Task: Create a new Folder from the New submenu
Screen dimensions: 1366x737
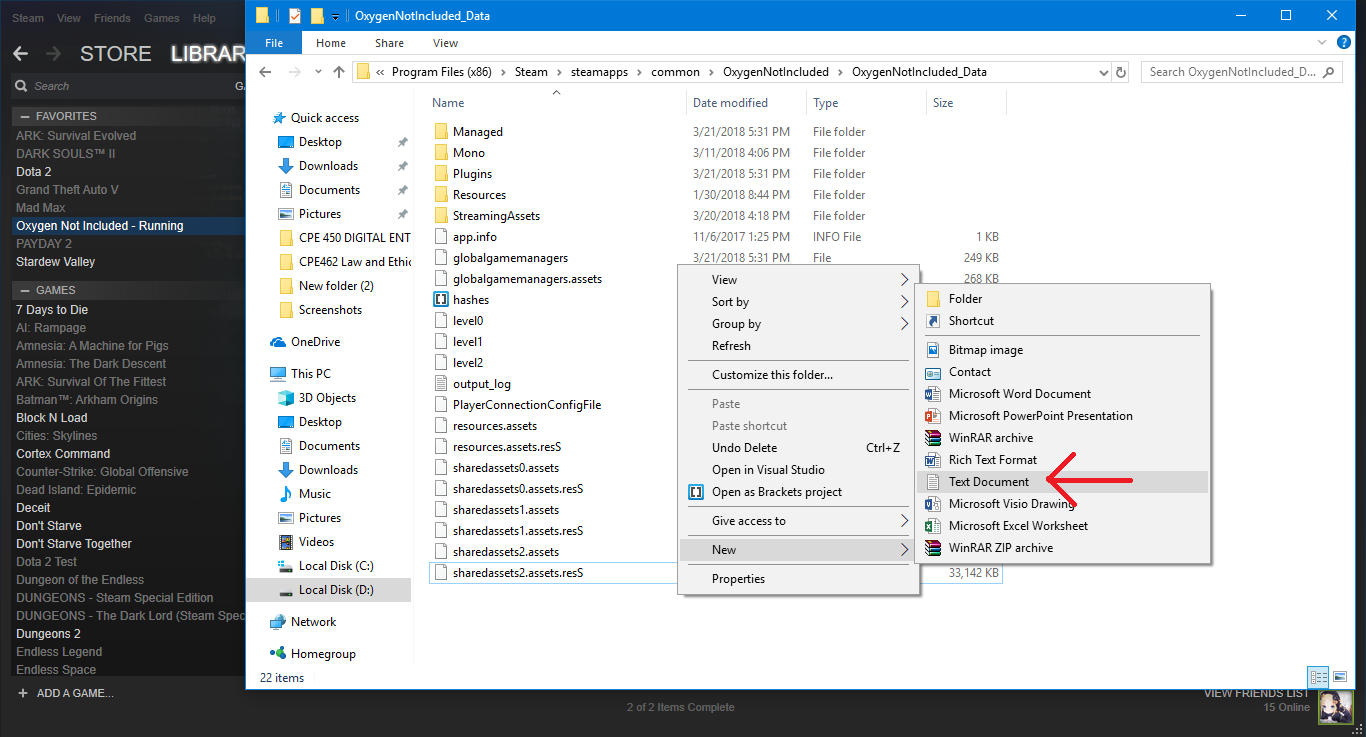Action: [1062, 299]
